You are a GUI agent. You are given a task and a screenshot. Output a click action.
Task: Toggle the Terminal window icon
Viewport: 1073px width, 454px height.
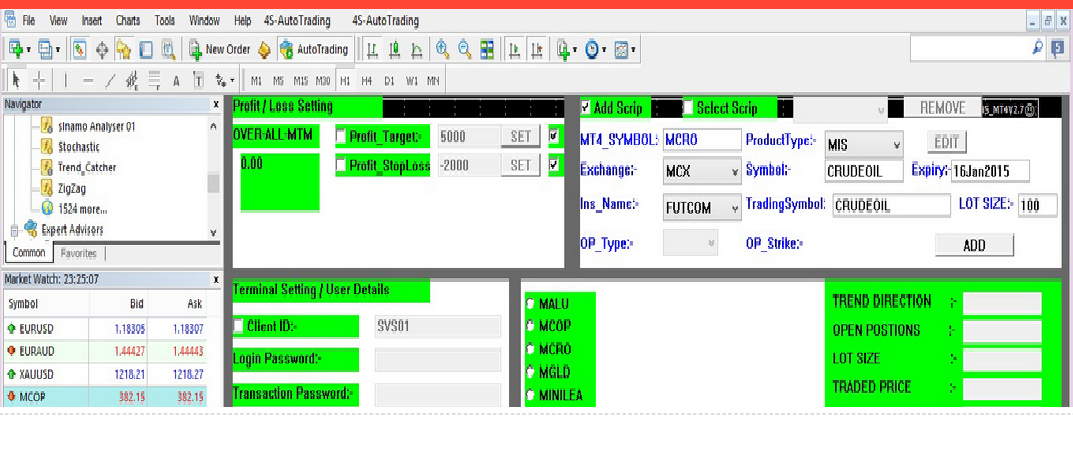(146, 49)
